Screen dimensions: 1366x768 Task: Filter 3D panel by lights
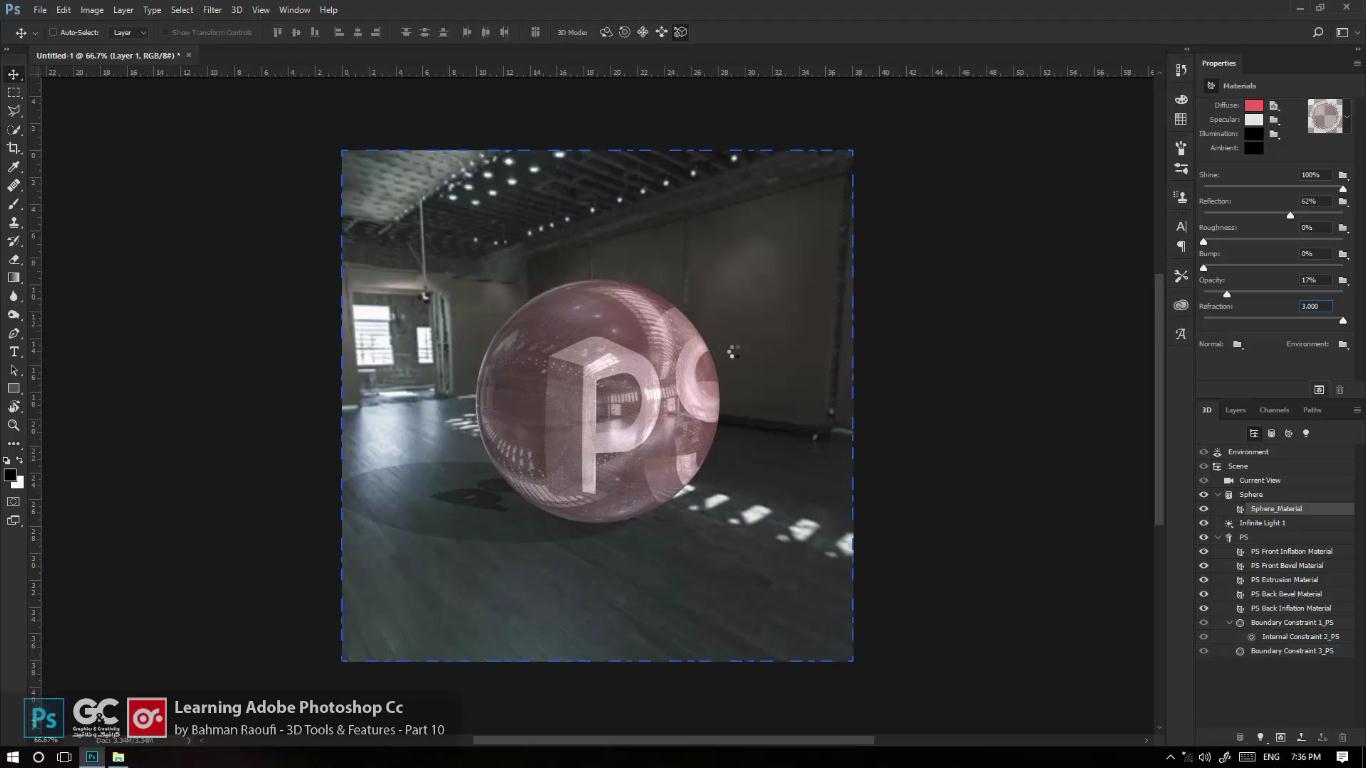pos(1306,433)
